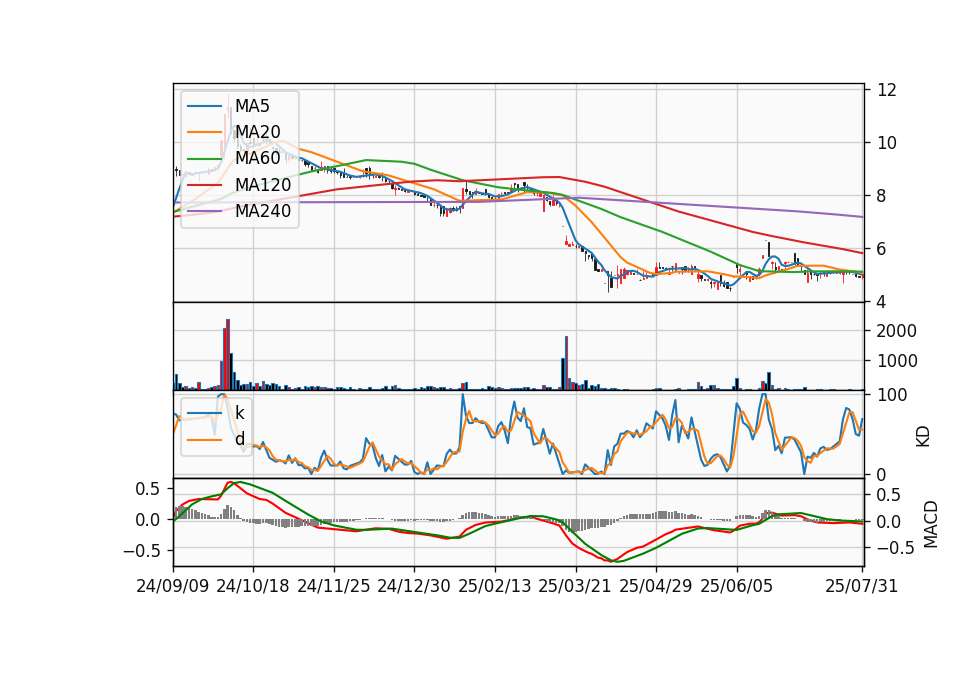The image size is (960, 690).
Task: Click the price axis value 10
Action: point(887,143)
